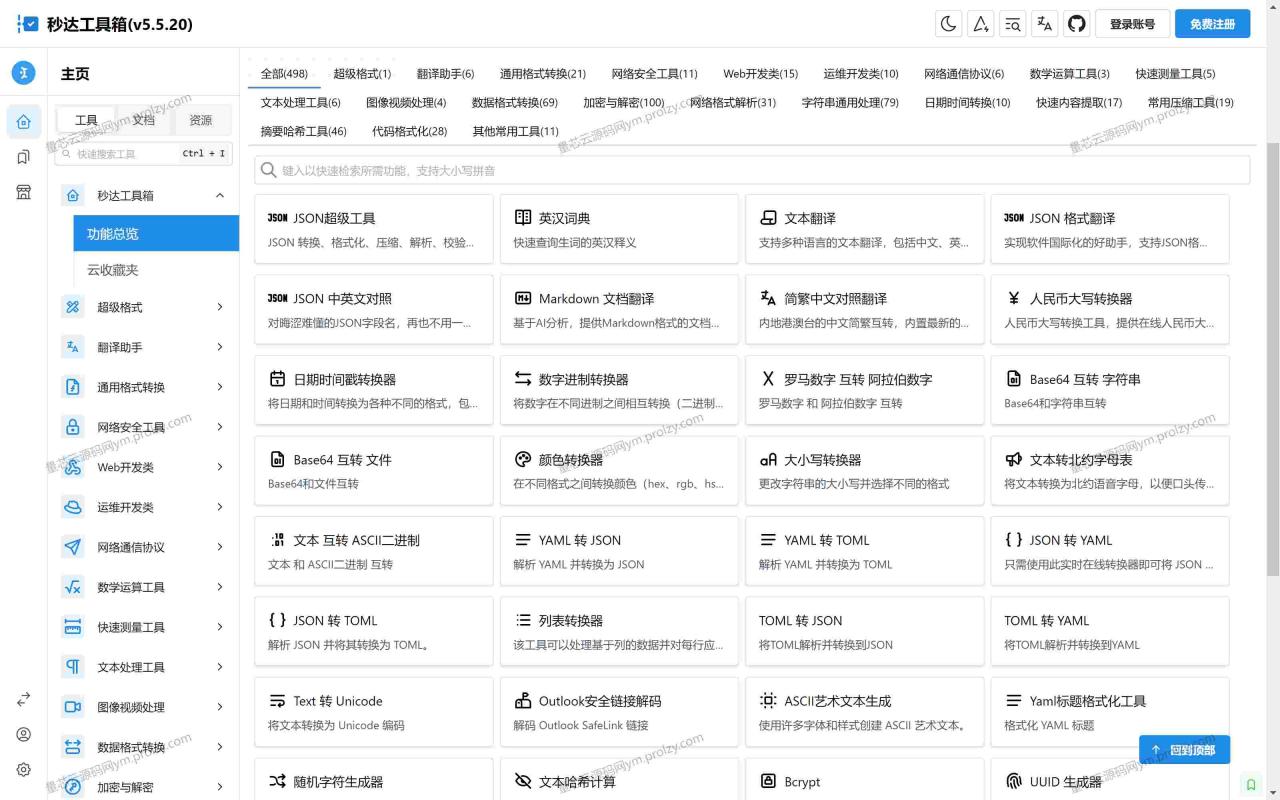Open the language translate icon in header
This screenshot has width=1280, height=800.
(1044, 24)
